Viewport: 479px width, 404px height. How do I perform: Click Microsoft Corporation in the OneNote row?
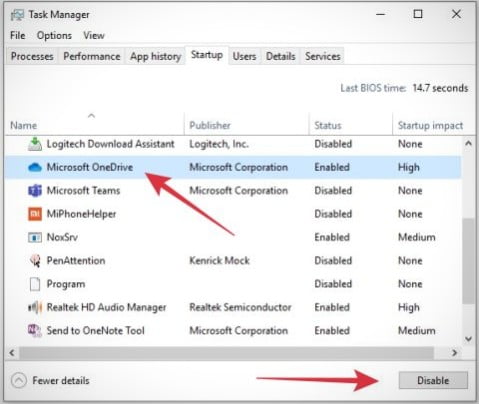coord(238,331)
